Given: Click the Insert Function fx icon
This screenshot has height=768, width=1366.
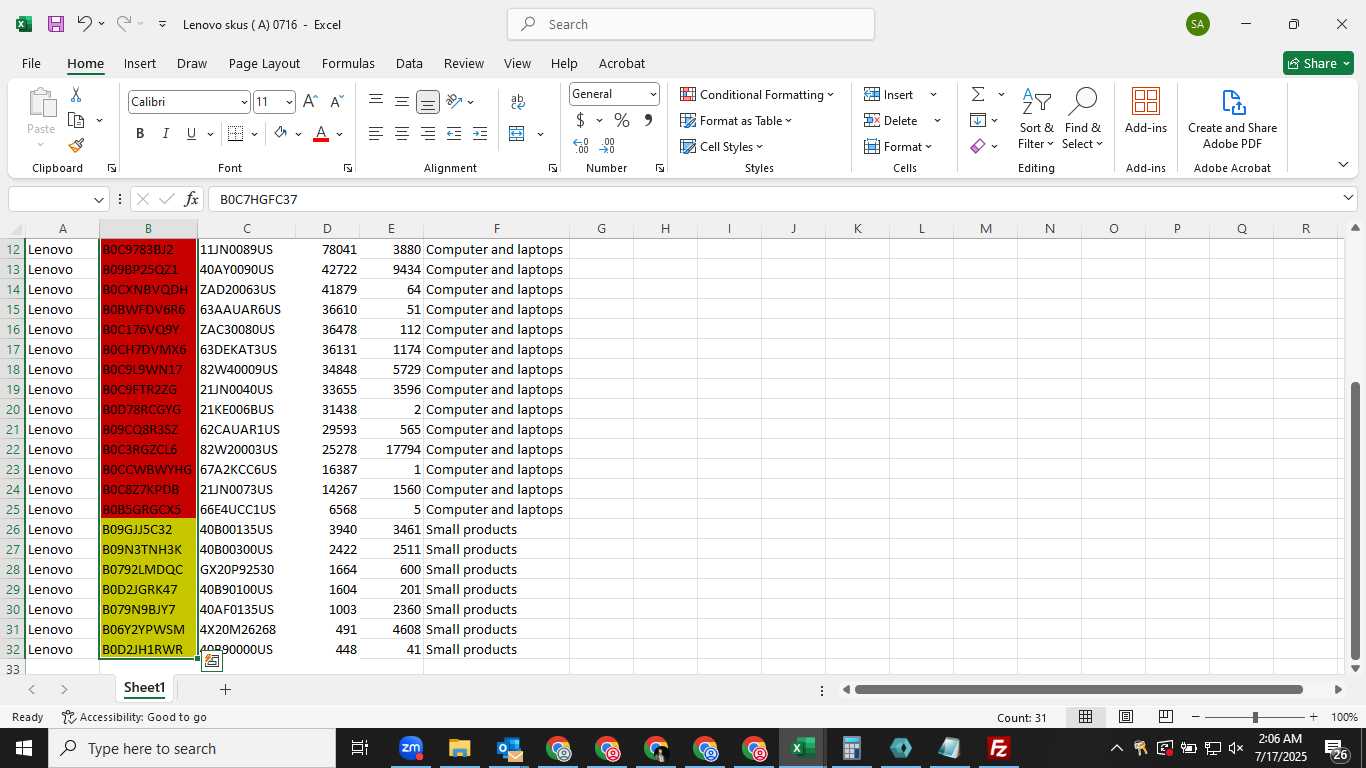Looking at the screenshot, I should (x=192, y=199).
